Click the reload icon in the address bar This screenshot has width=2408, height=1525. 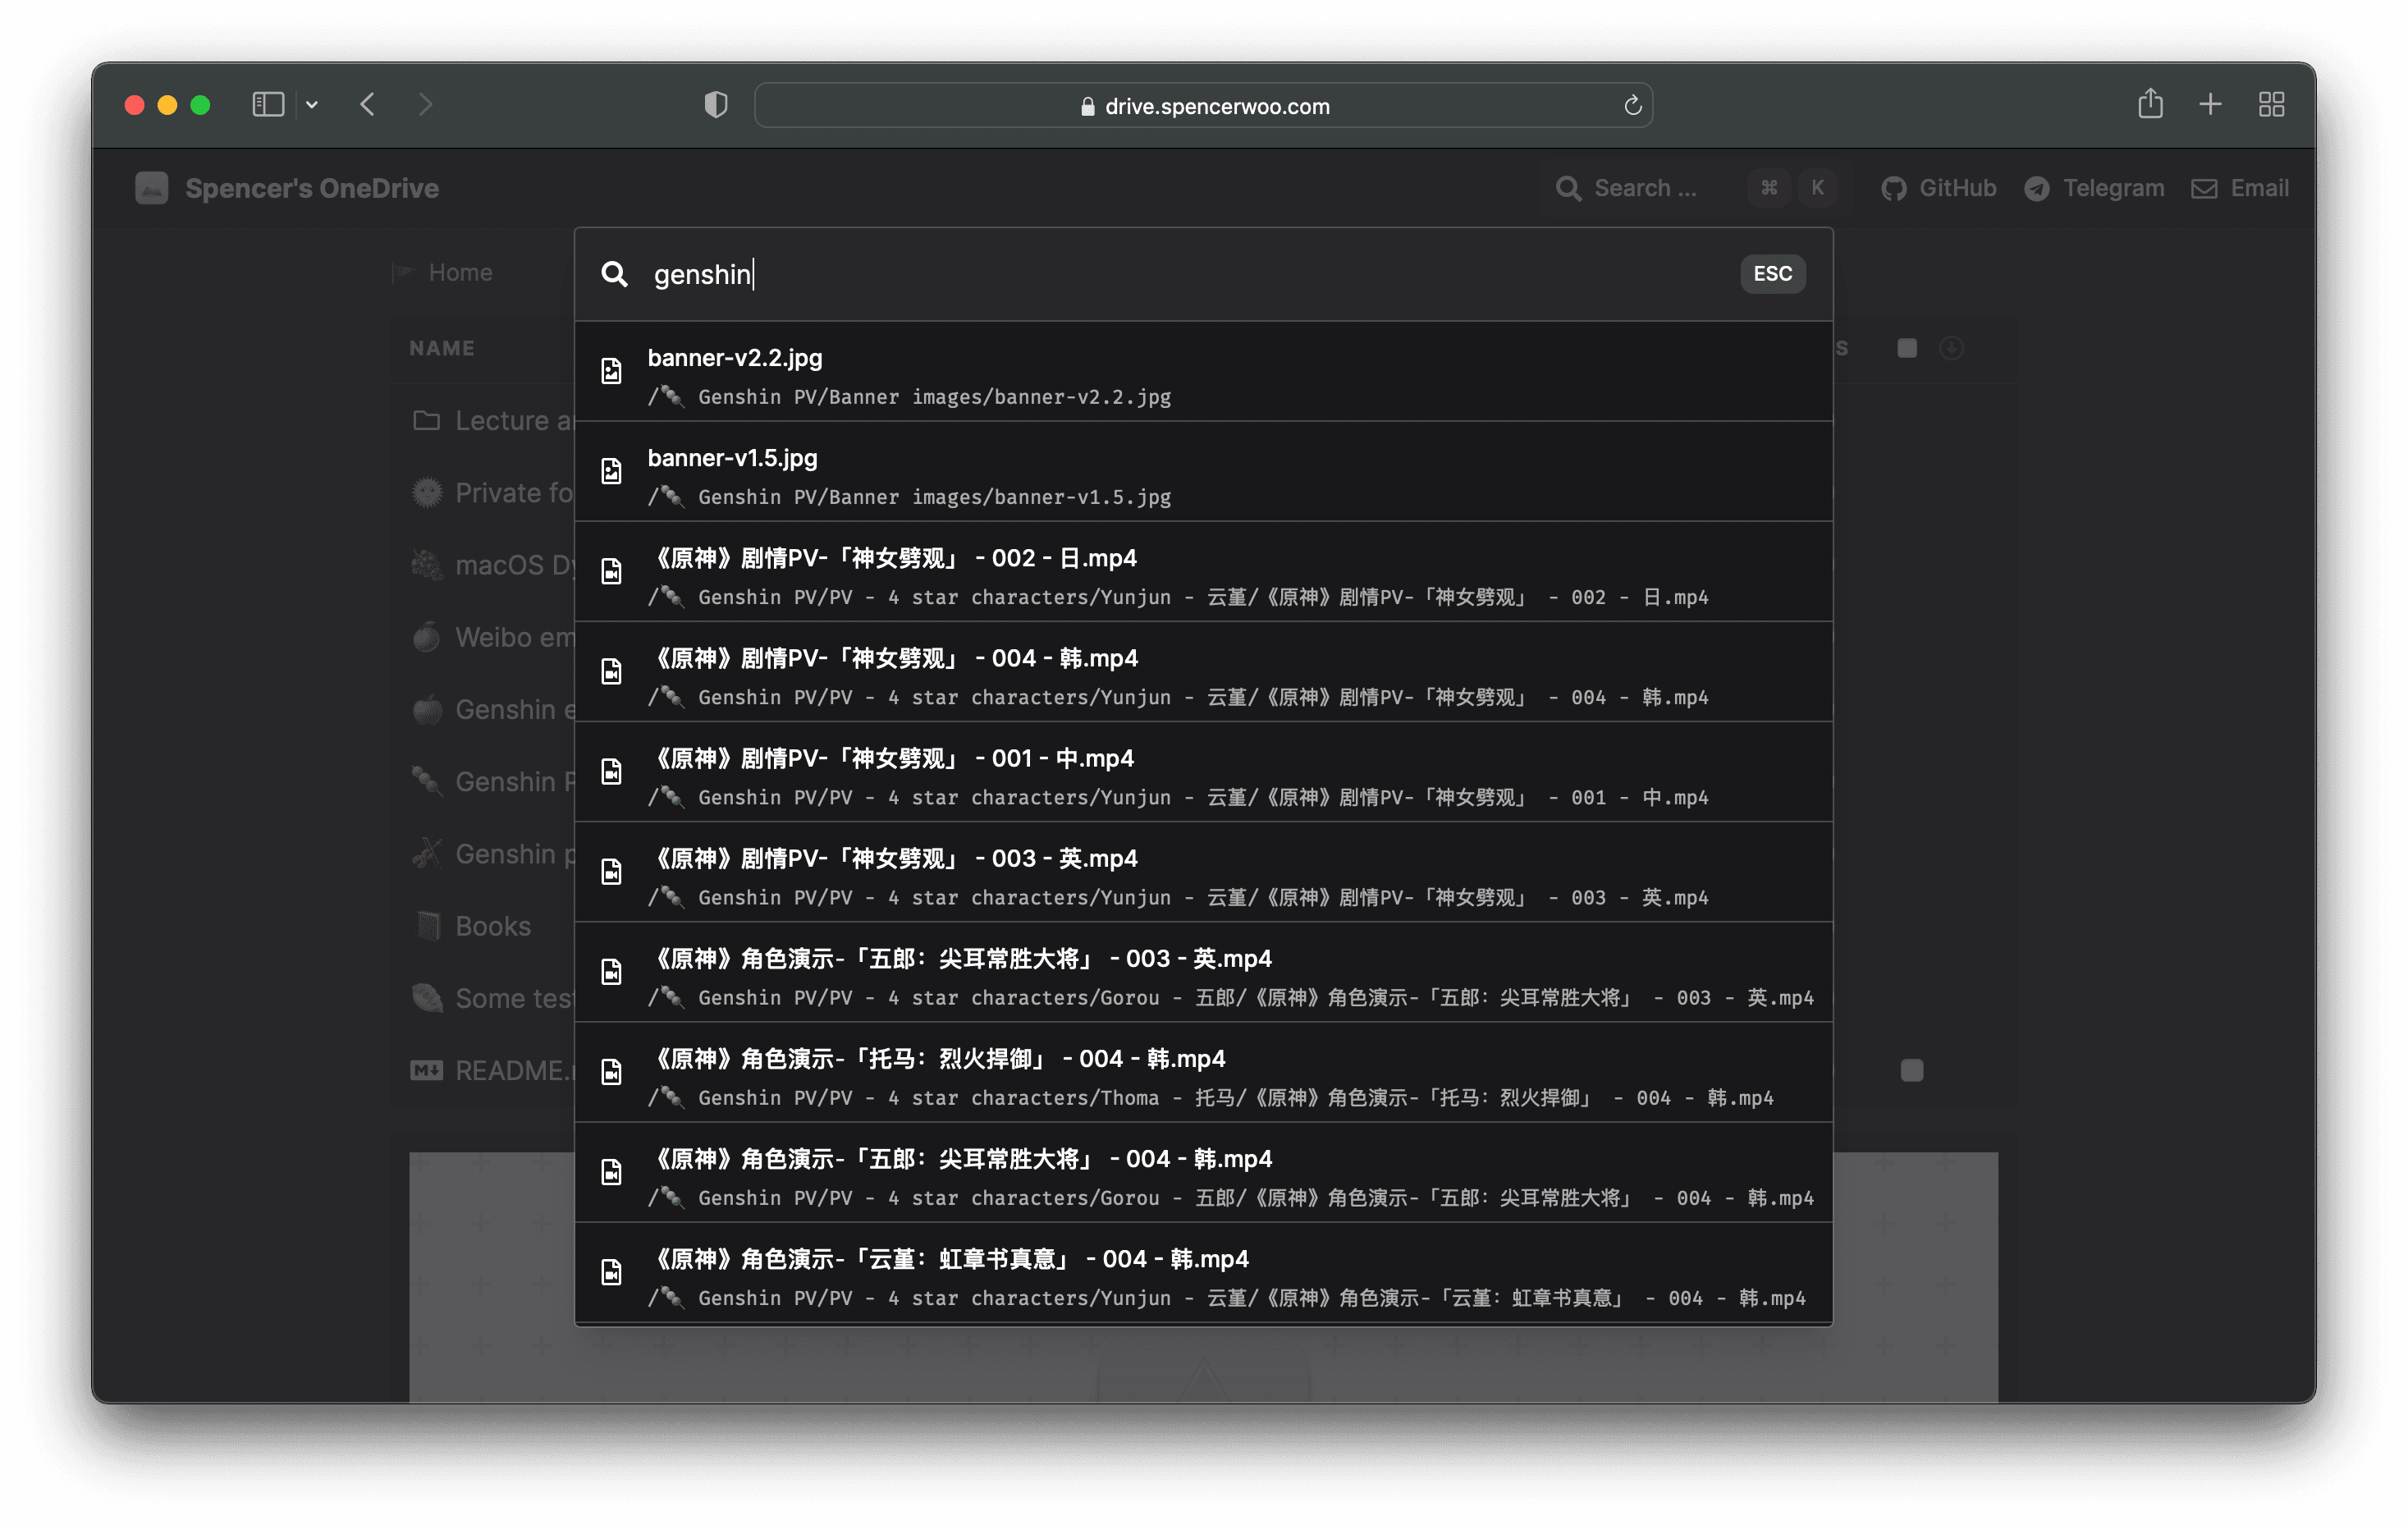click(x=1632, y=105)
